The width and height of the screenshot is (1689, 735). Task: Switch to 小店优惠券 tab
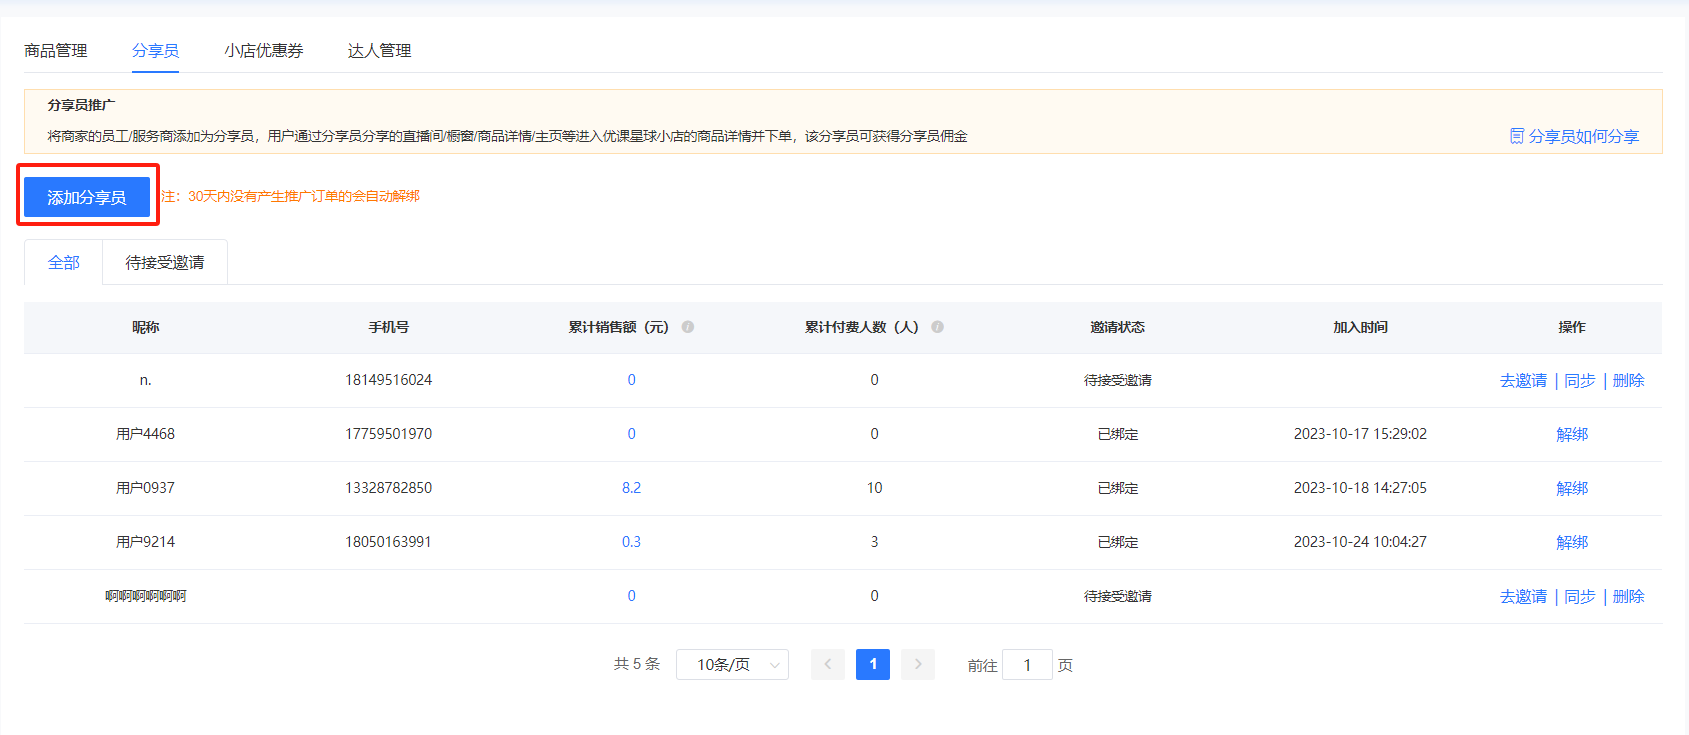[264, 51]
